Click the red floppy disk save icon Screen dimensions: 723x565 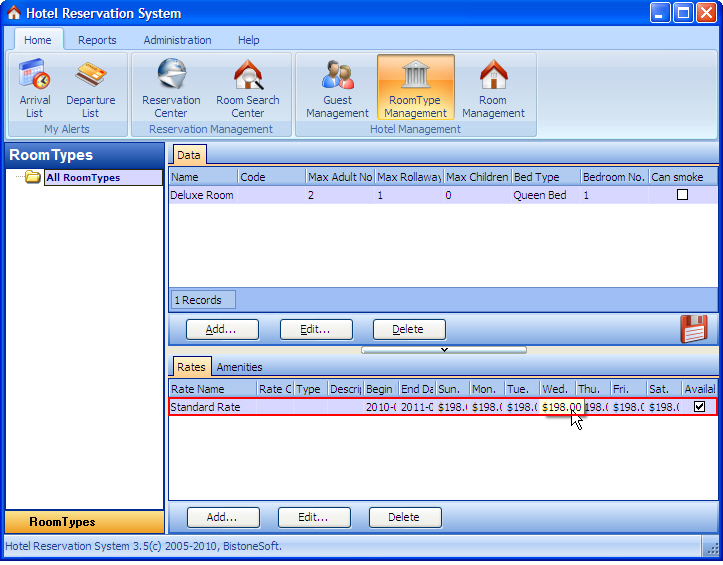(693, 329)
